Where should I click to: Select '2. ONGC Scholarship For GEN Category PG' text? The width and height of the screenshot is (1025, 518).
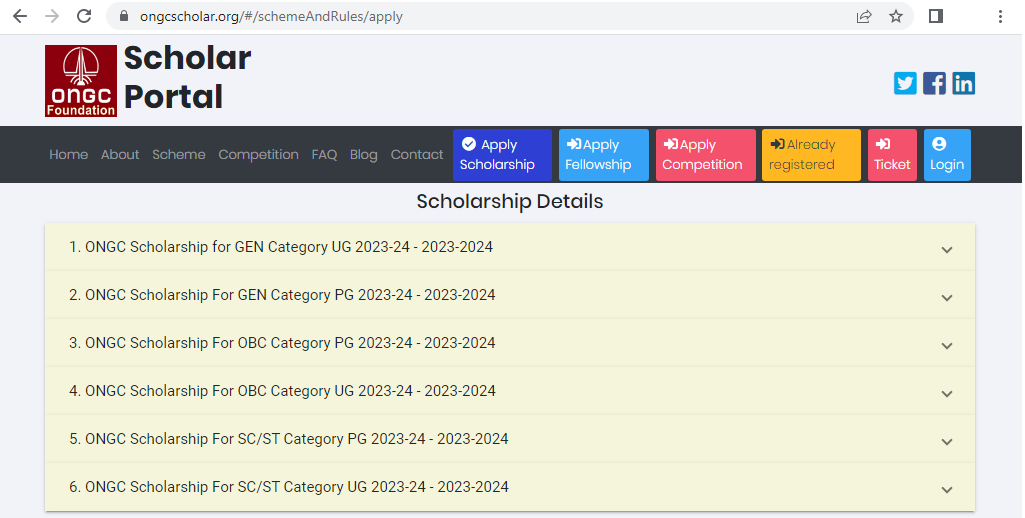[x=212, y=295]
